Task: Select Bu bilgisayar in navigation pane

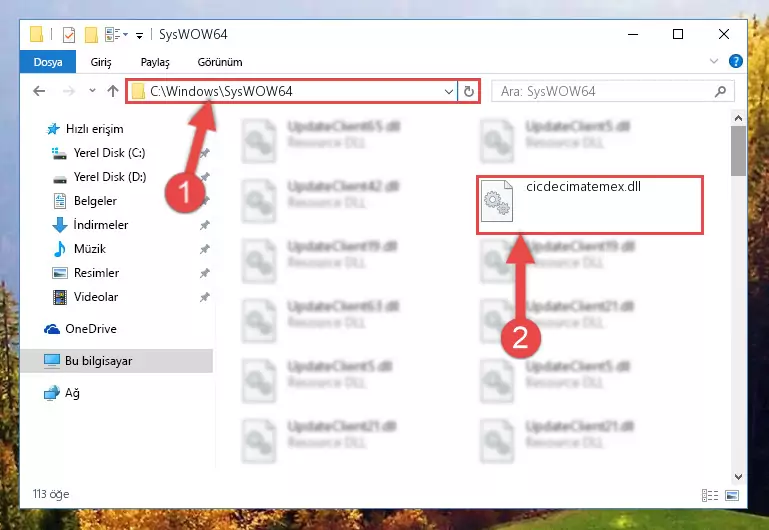Action: (116, 361)
